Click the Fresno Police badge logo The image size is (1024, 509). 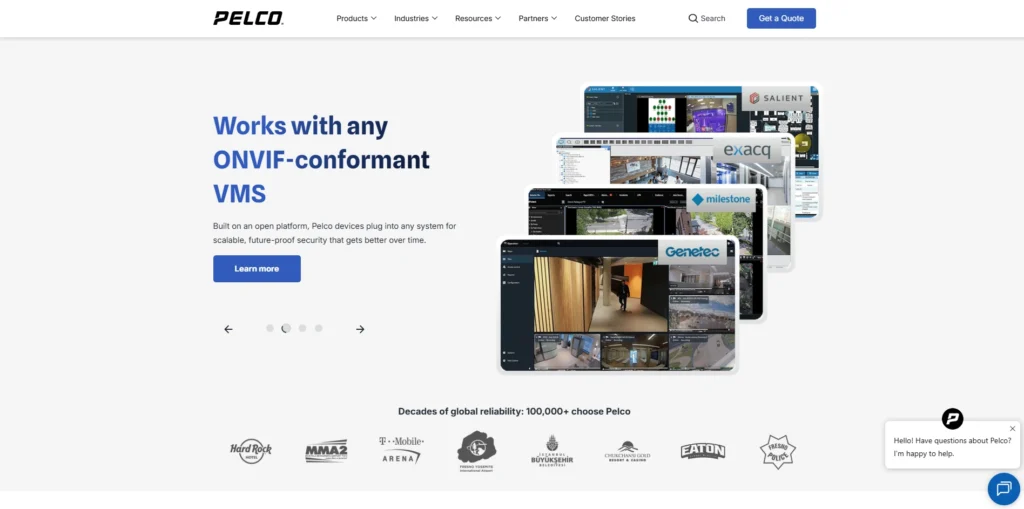coord(778,451)
